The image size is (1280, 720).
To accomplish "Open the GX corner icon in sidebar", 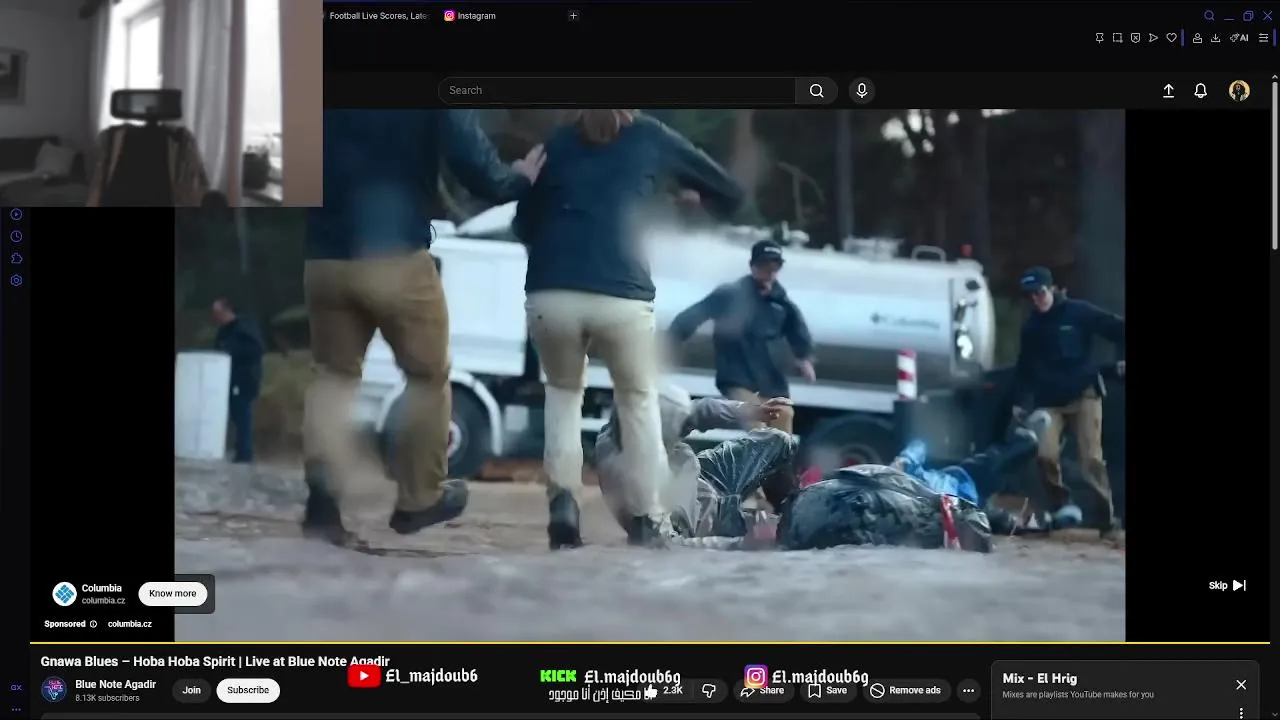I will [x=16, y=688].
